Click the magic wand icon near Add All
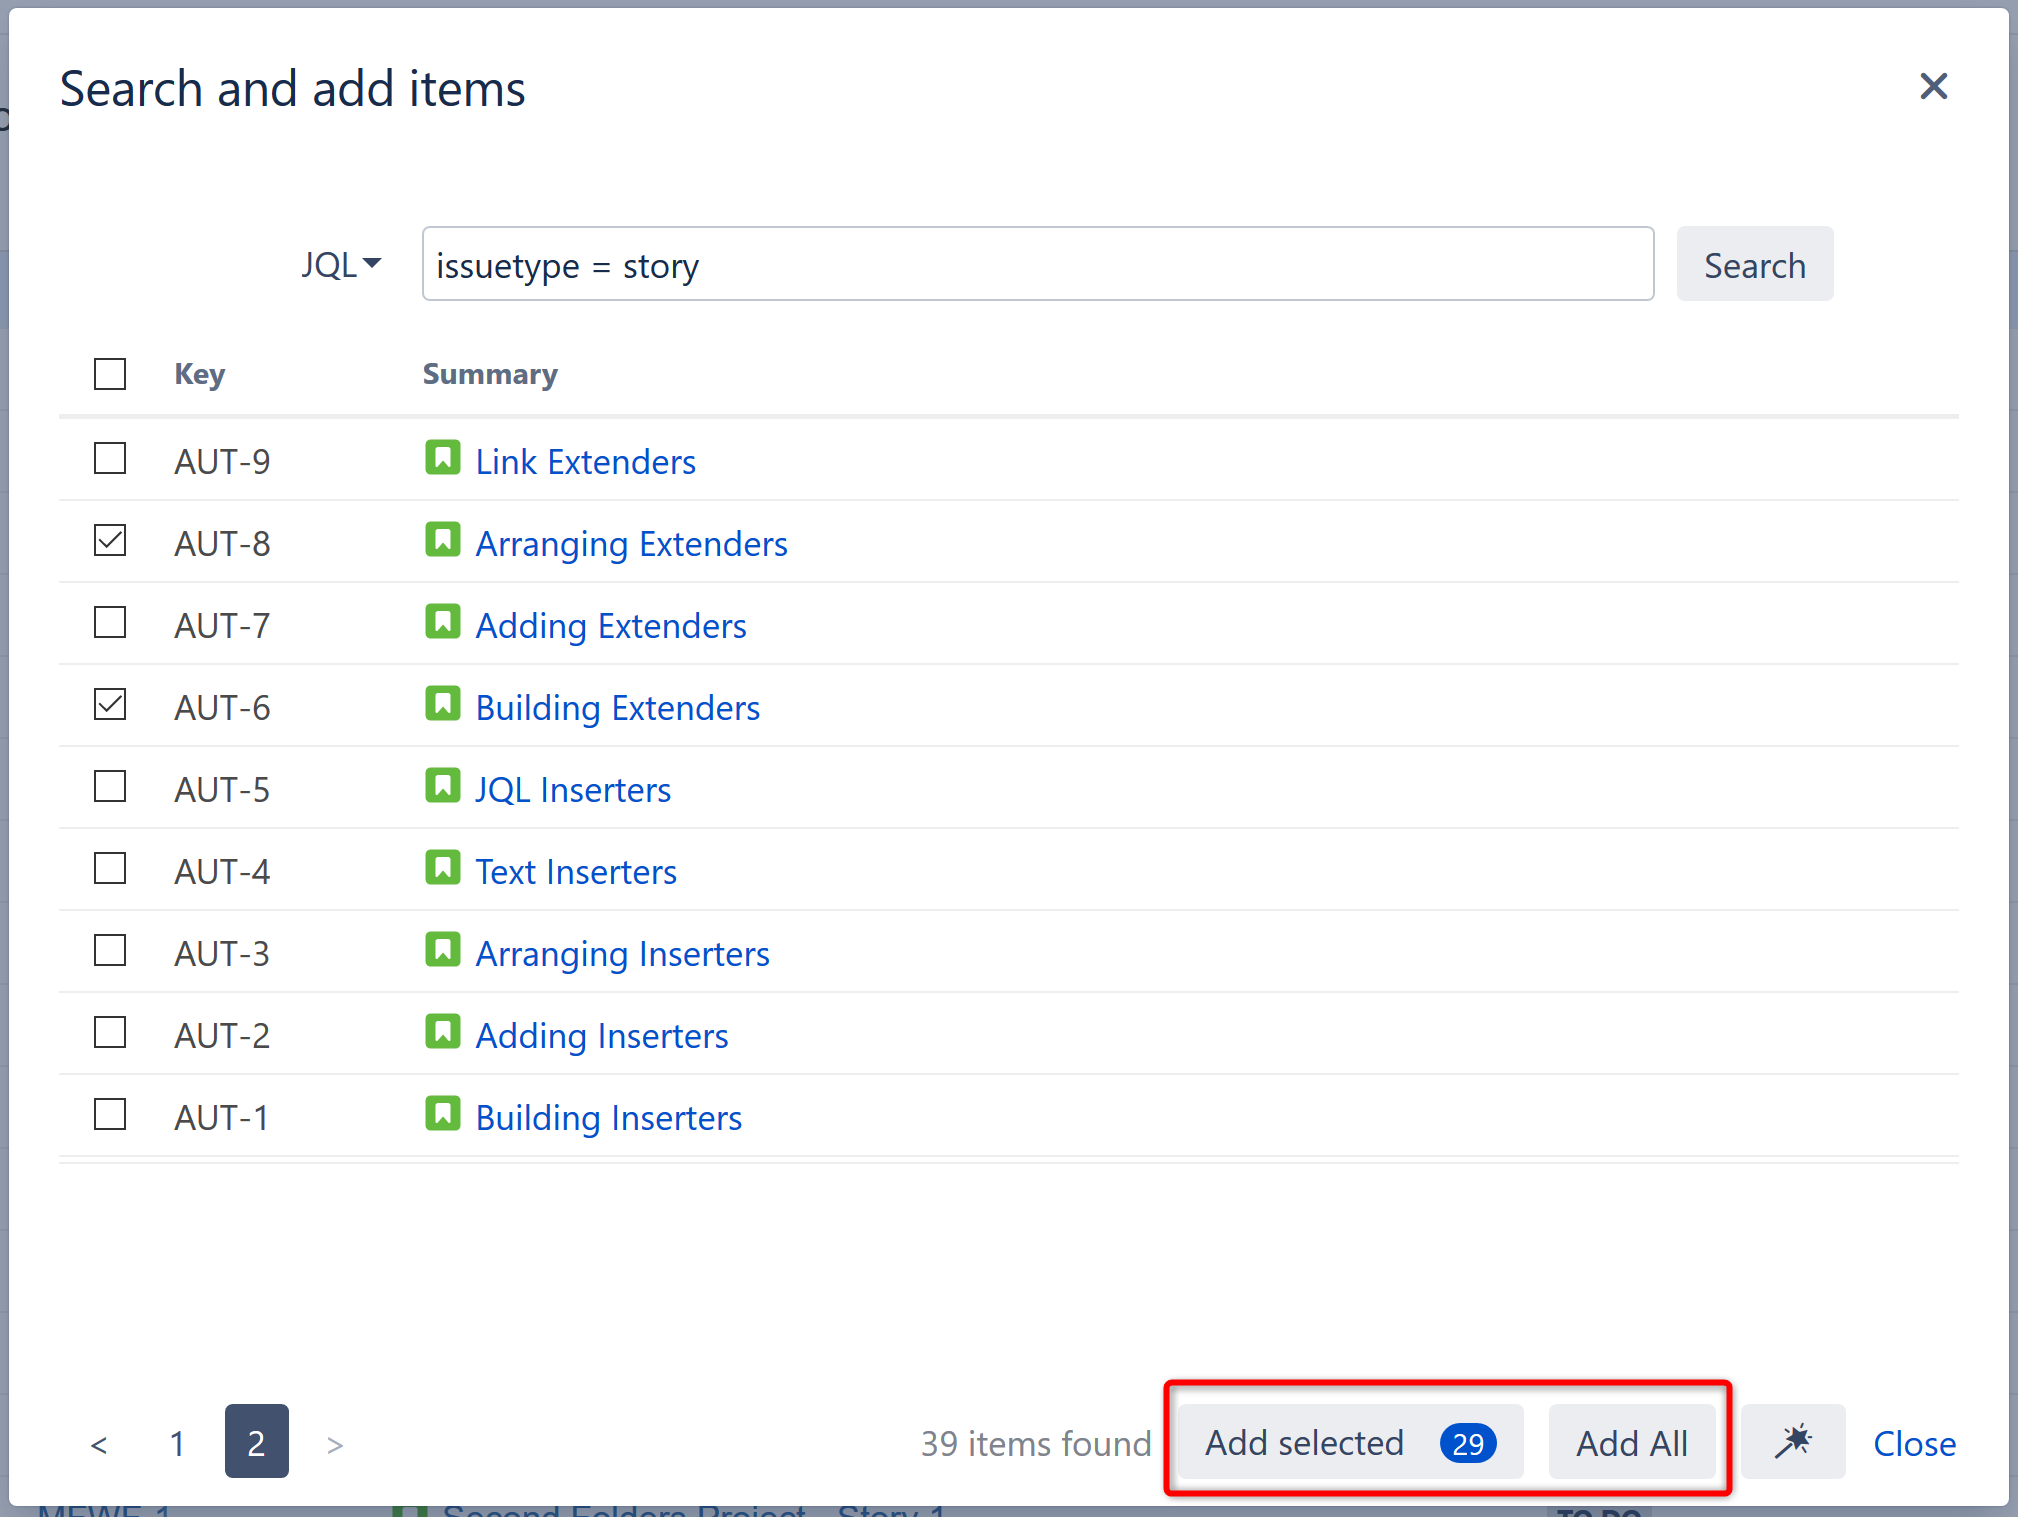The width and height of the screenshot is (2018, 1517). click(x=1793, y=1442)
